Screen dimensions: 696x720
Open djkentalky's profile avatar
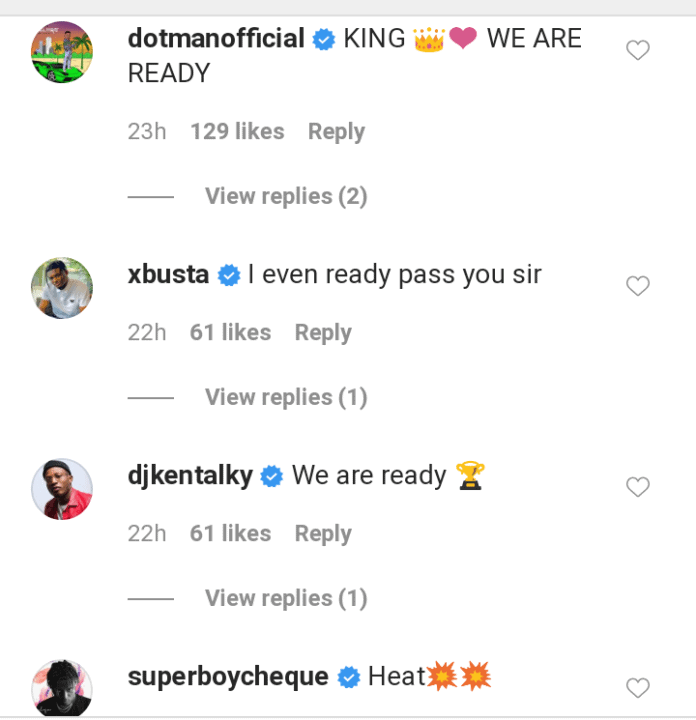pos(62,489)
